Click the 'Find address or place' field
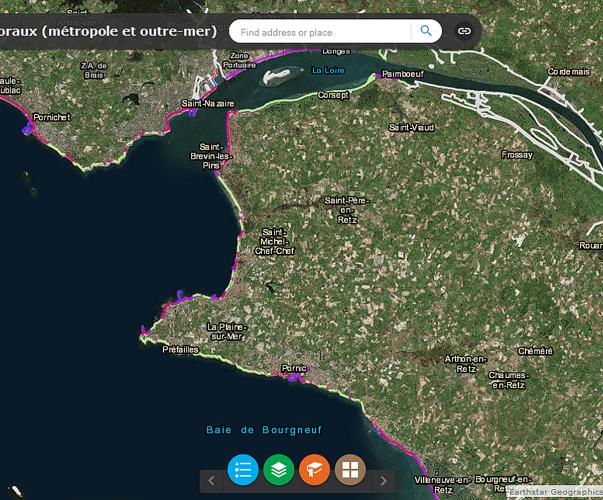The height and width of the screenshot is (500, 603). coord(322,32)
